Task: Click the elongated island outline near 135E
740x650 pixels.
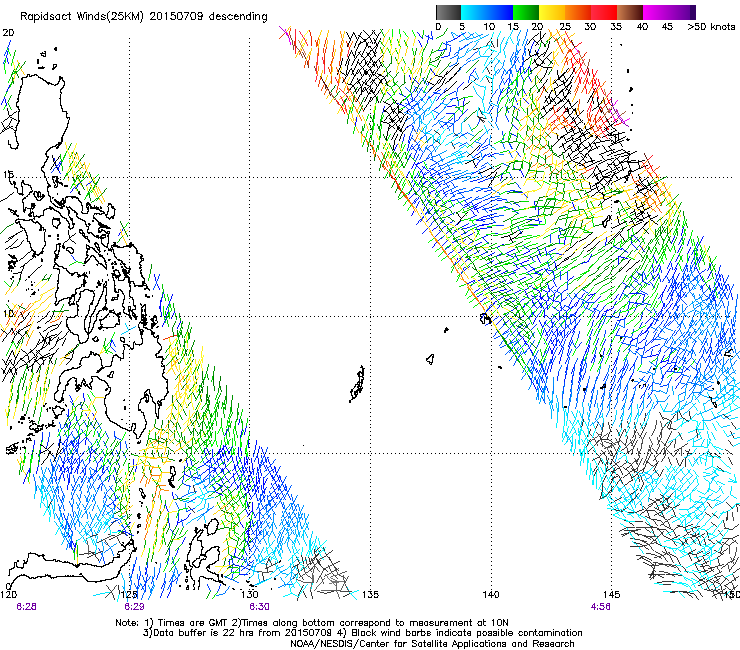Action: 357,384
